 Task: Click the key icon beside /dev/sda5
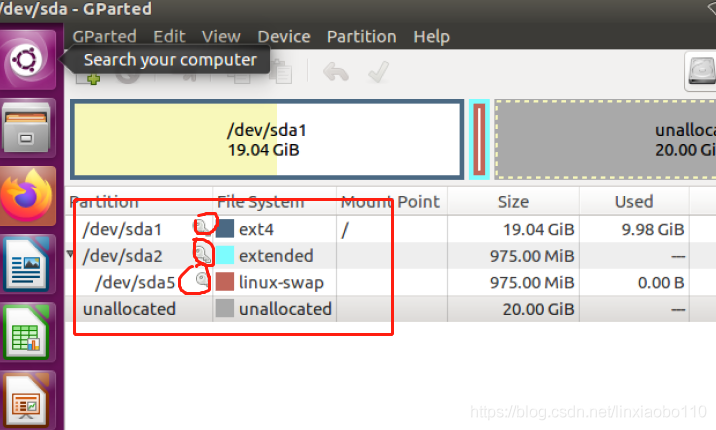pos(202,282)
